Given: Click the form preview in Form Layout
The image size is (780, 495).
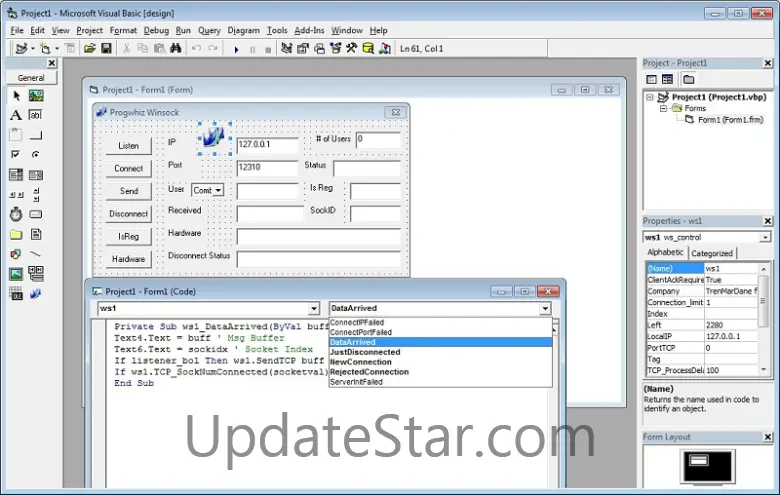Looking at the screenshot, I should tap(698, 461).
